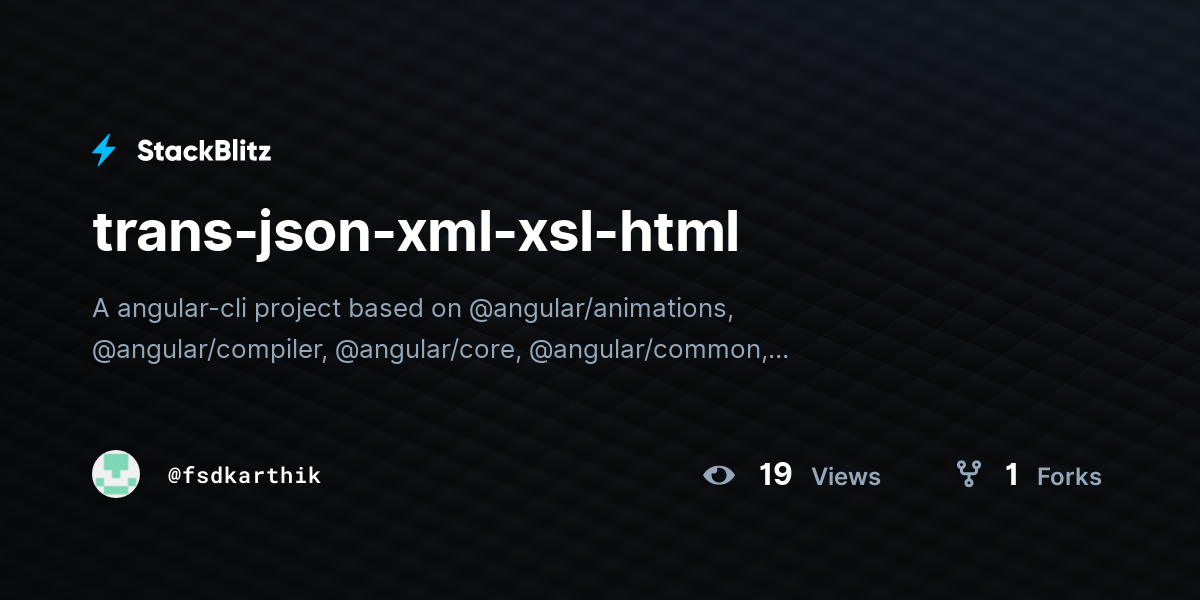Select the Views label
This screenshot has width=1200, height=600.
(846, 476)
